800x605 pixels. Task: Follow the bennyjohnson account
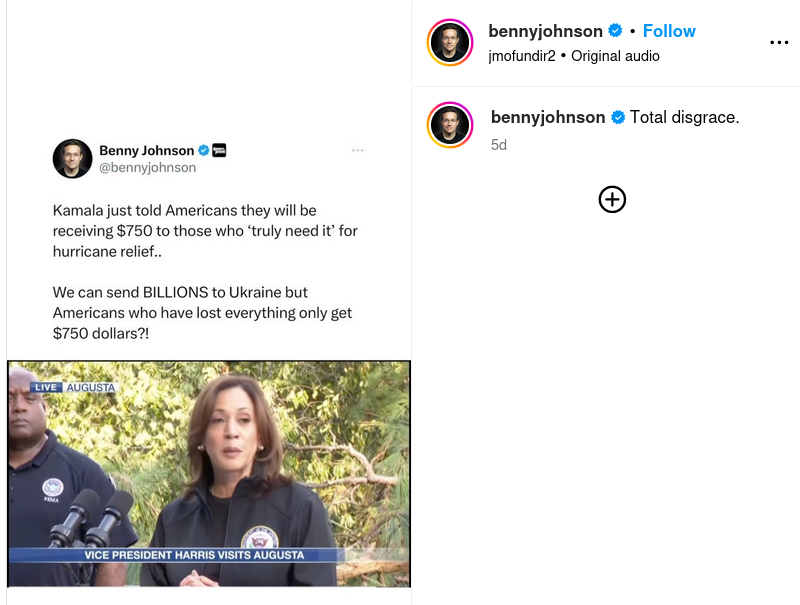[669, 31]
